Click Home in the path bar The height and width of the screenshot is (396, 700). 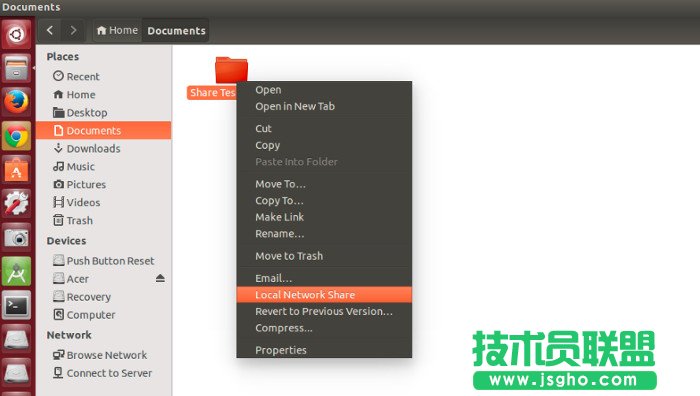(117, 30)
